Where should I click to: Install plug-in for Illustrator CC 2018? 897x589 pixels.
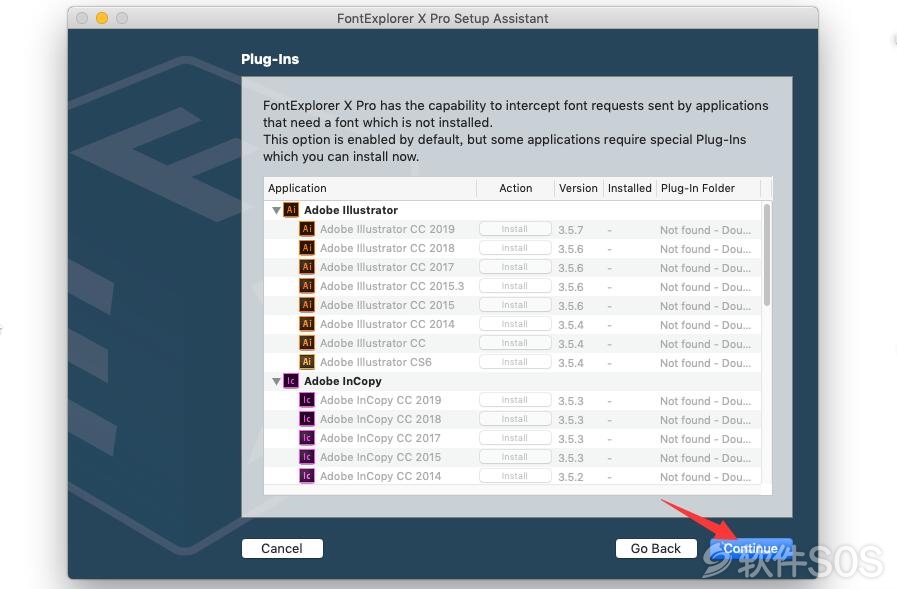click(x=515, y=248)
